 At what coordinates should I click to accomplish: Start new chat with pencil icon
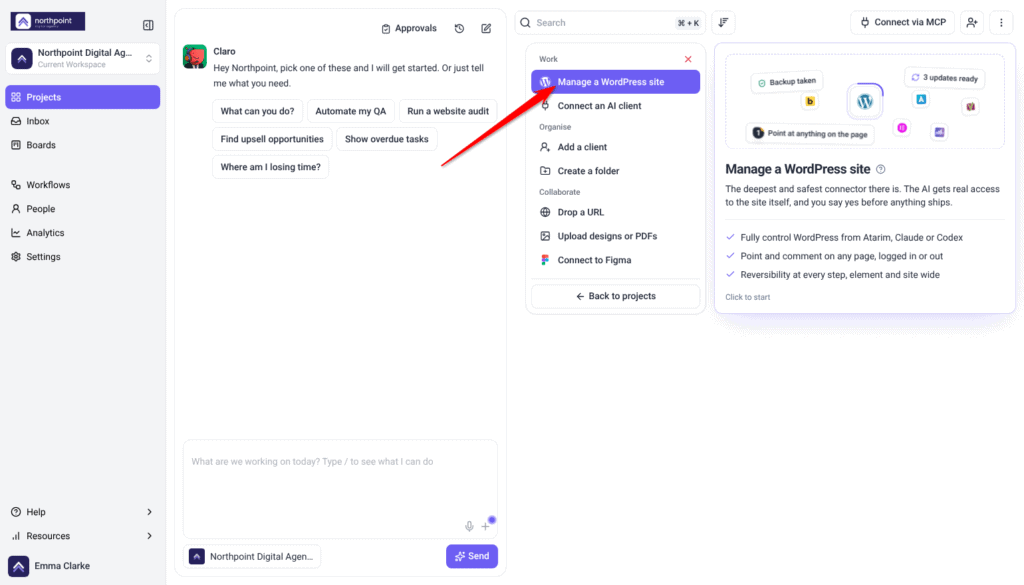pos(487,29)
